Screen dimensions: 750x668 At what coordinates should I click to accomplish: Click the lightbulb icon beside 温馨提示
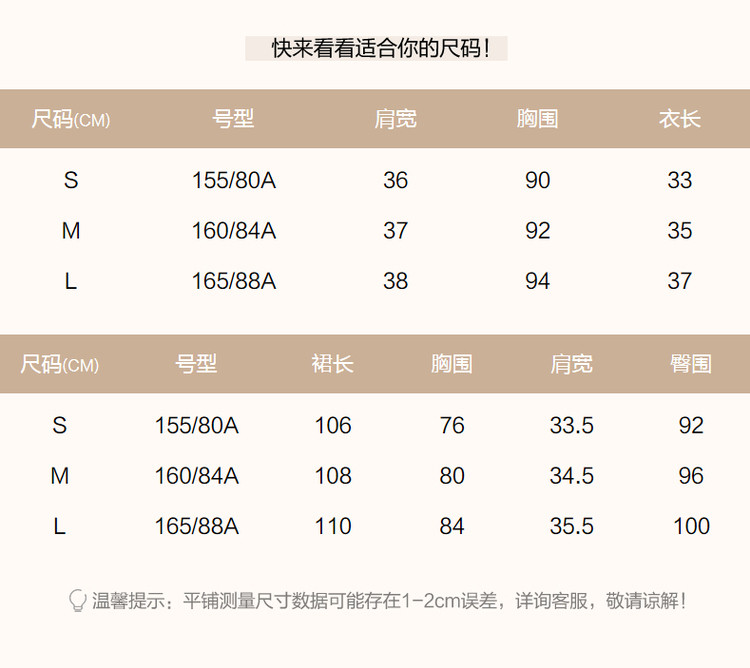pyautogui.click(x=77, y=601)
